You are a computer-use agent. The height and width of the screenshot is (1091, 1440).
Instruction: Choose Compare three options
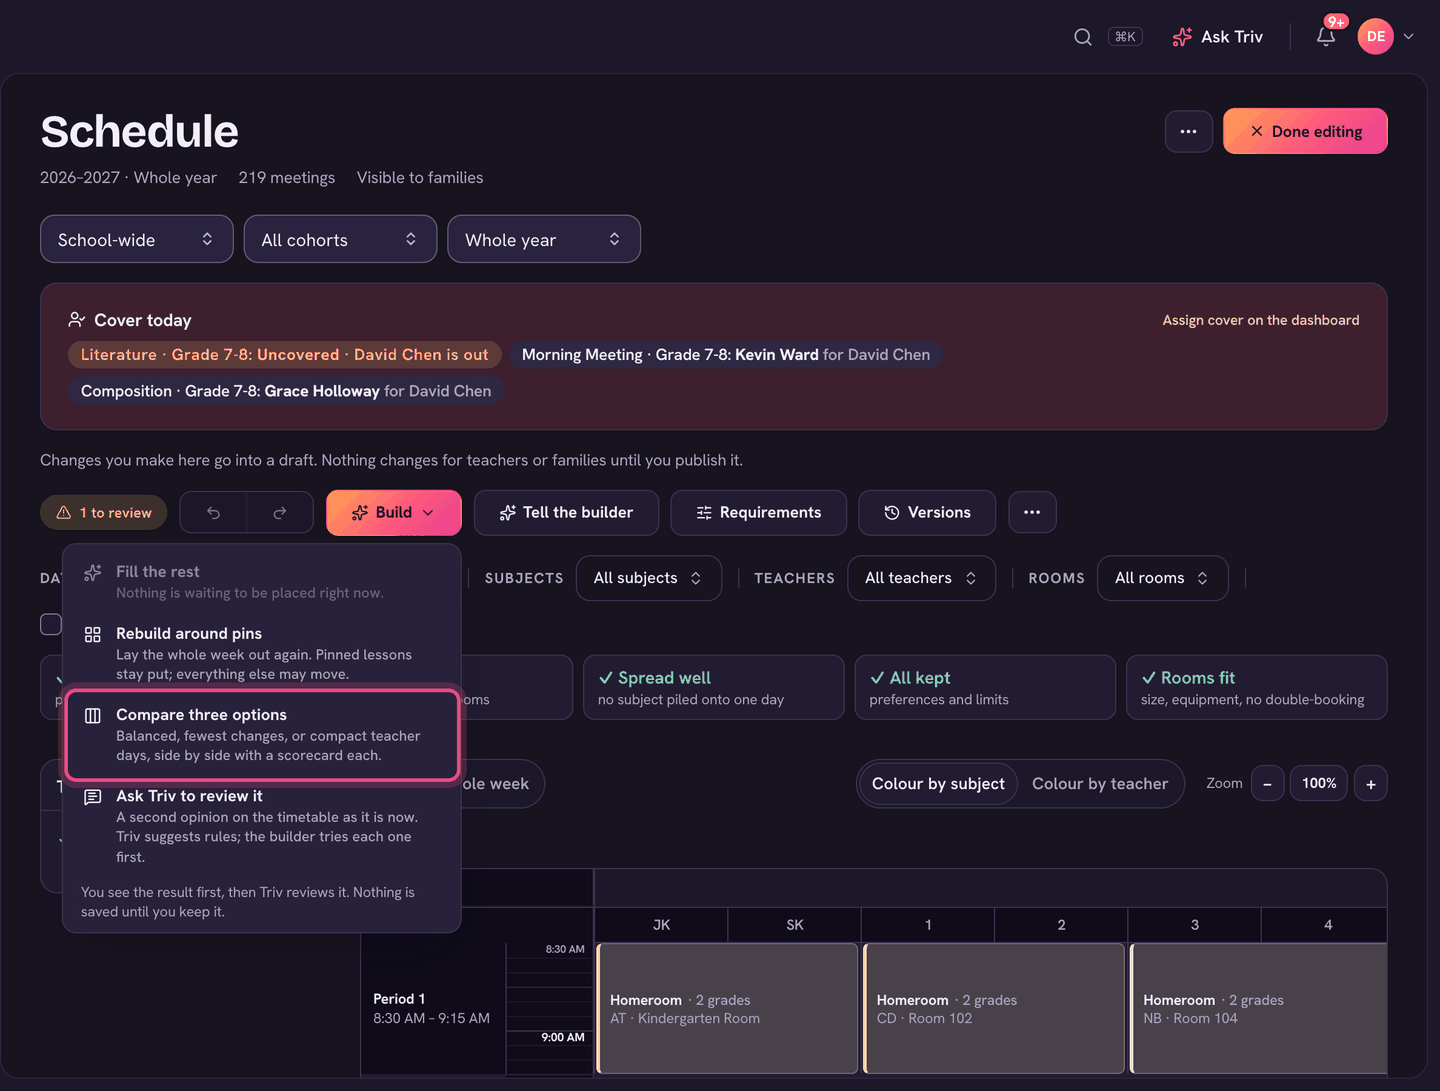click(x=262, y=734)
